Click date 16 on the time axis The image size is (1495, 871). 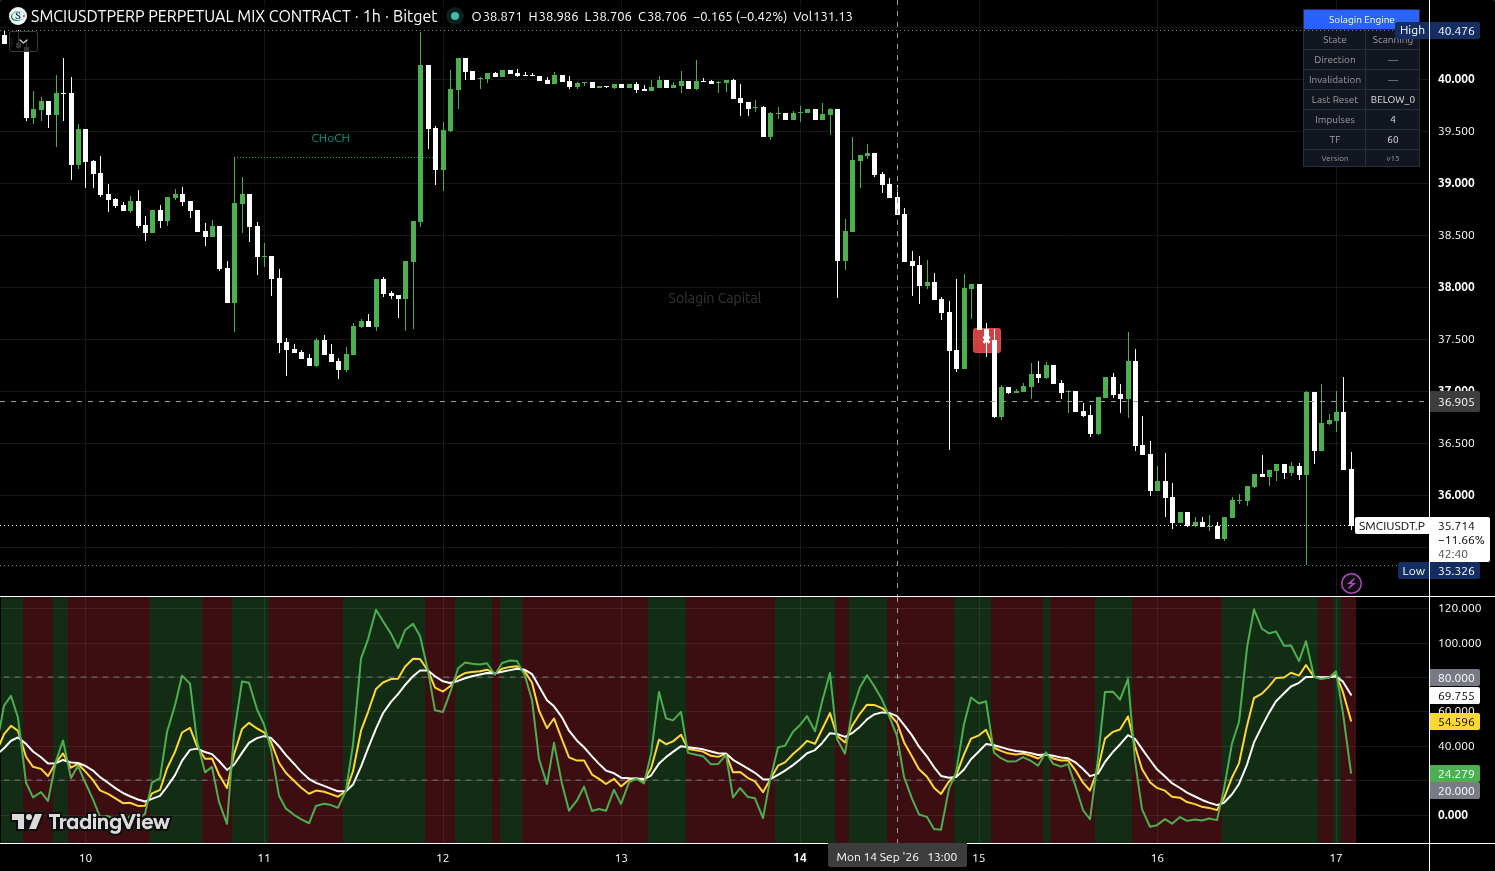(x=1158, y=858)
